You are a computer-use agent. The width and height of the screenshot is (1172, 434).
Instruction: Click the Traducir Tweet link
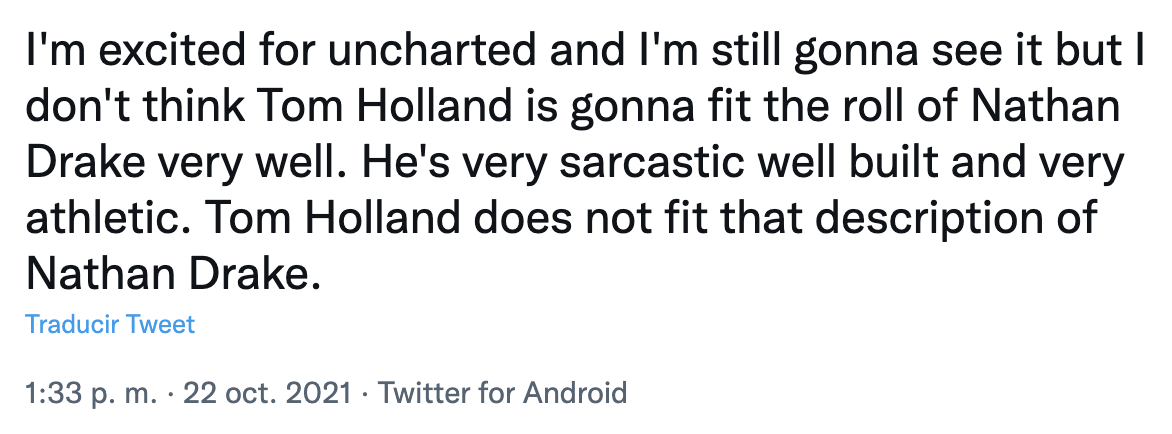coord(110,324)
